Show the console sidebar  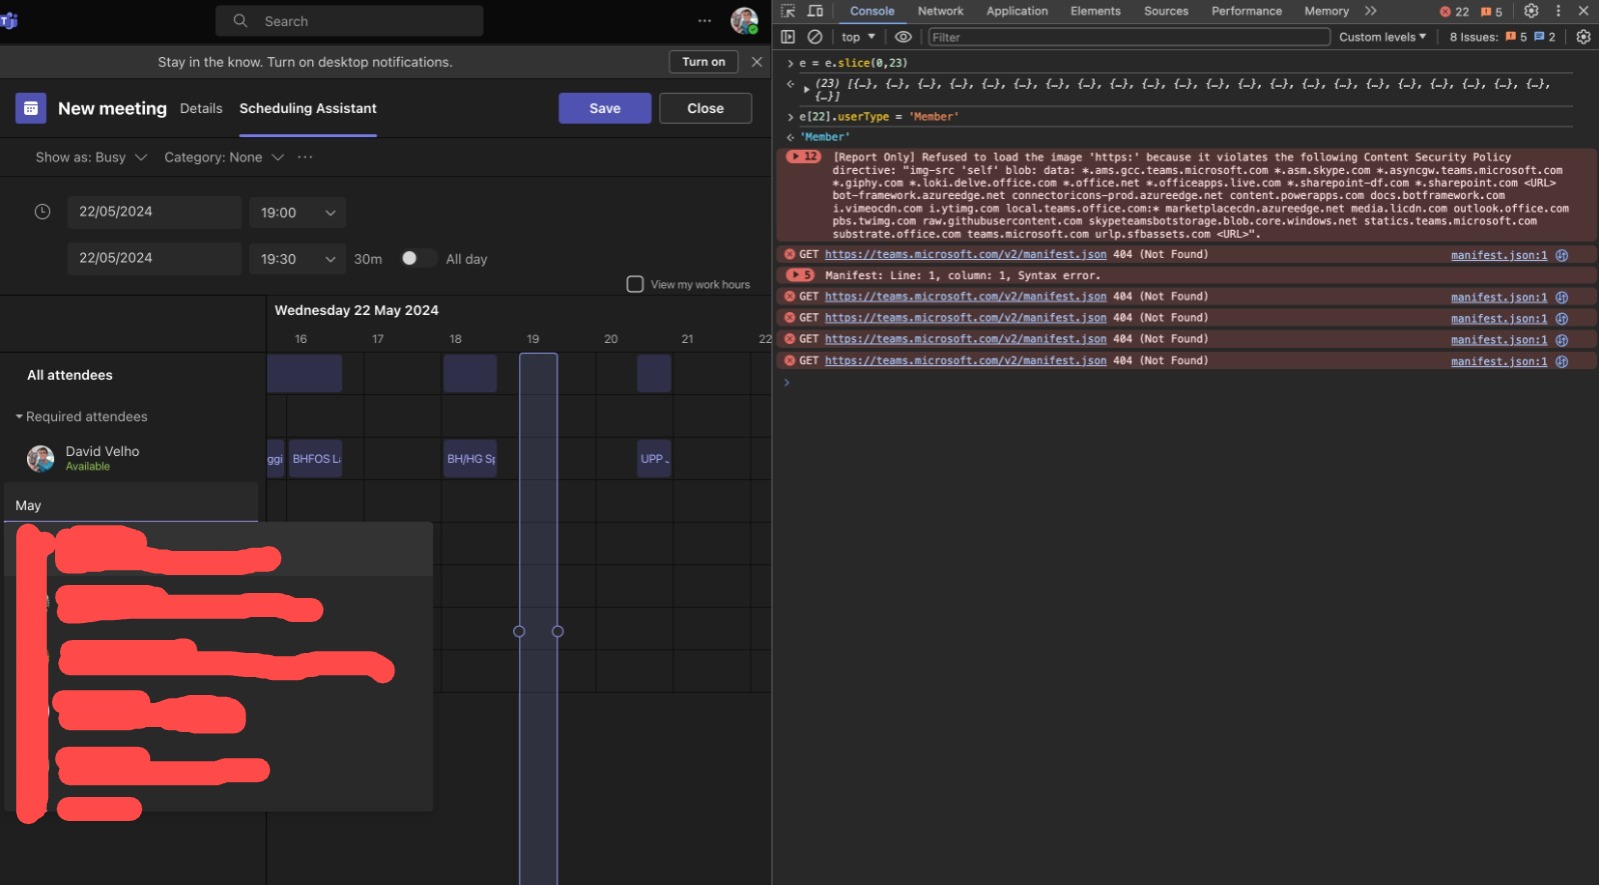coord(788,37)
